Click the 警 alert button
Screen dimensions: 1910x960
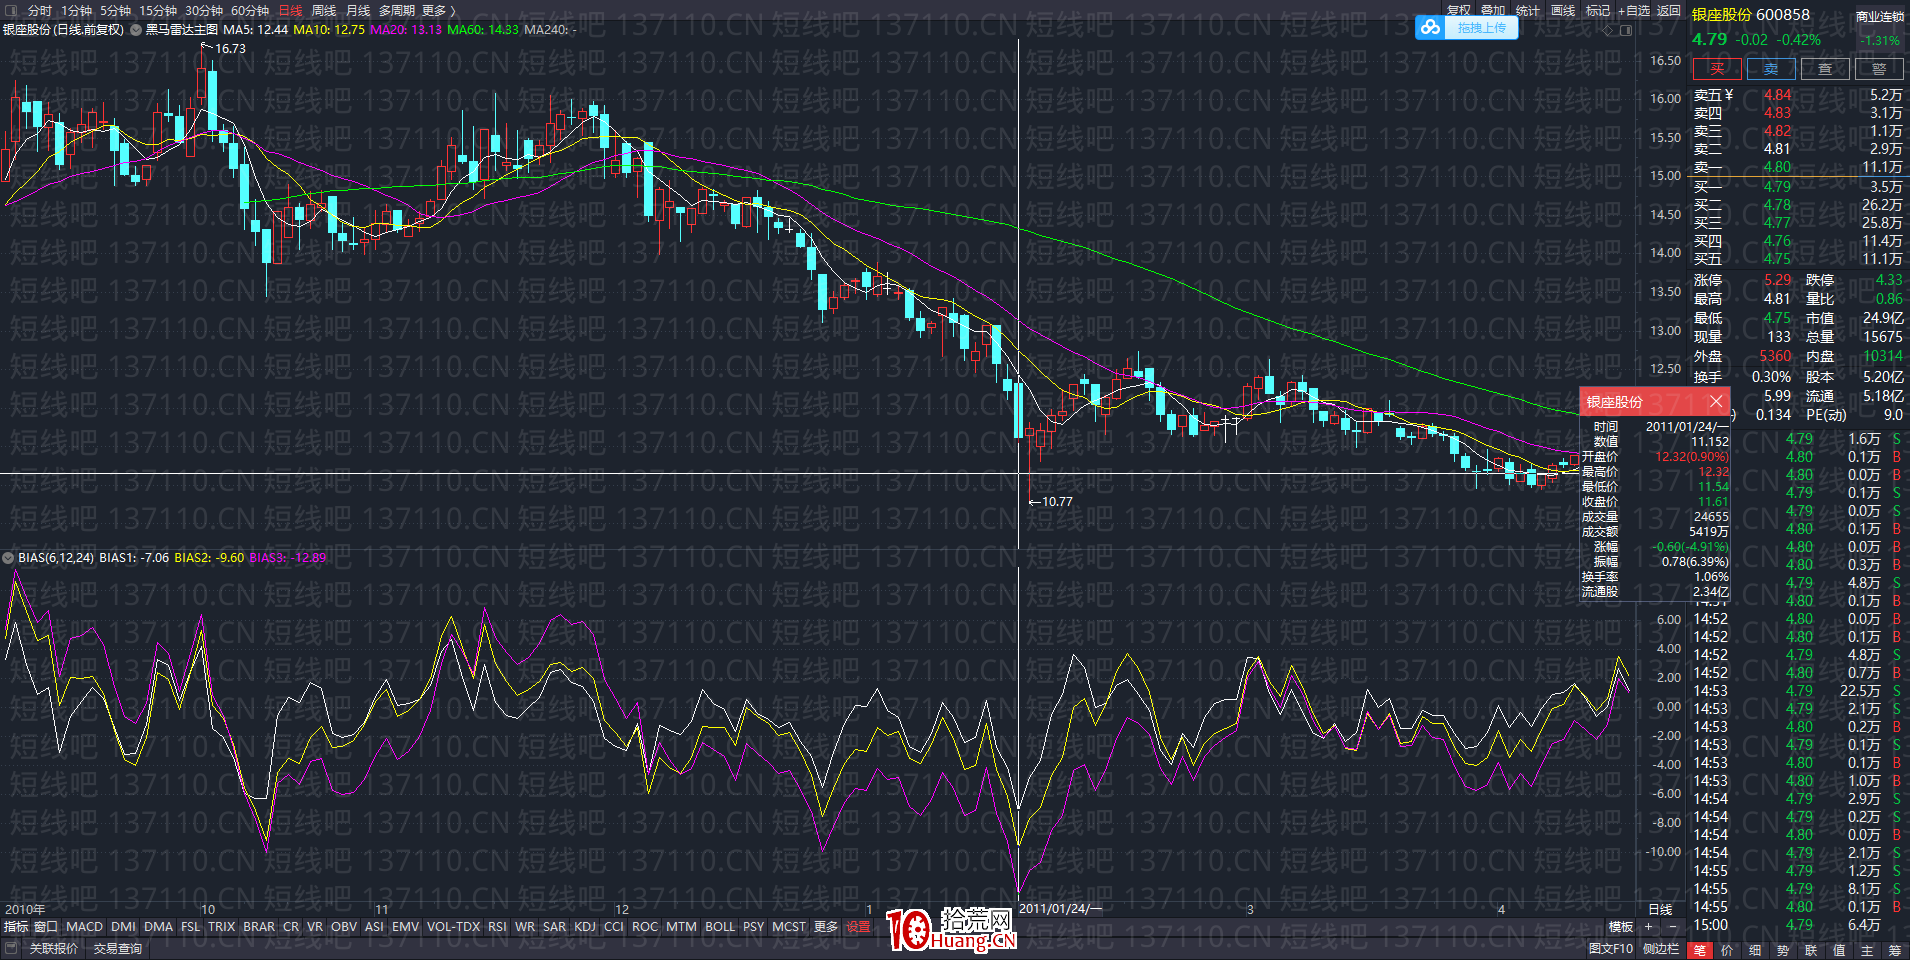coord(1879,68)
